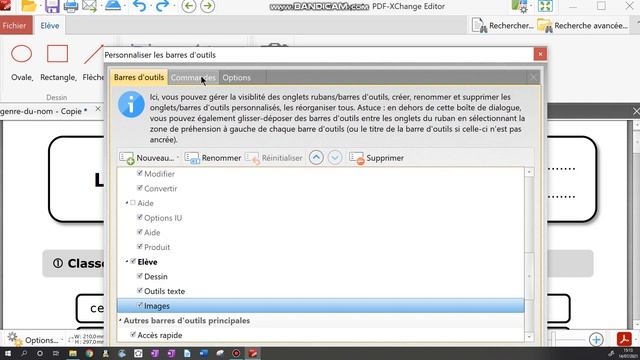Open File Explorer from the taskbar
Screen dimensions: 640x360
[73, 353]
